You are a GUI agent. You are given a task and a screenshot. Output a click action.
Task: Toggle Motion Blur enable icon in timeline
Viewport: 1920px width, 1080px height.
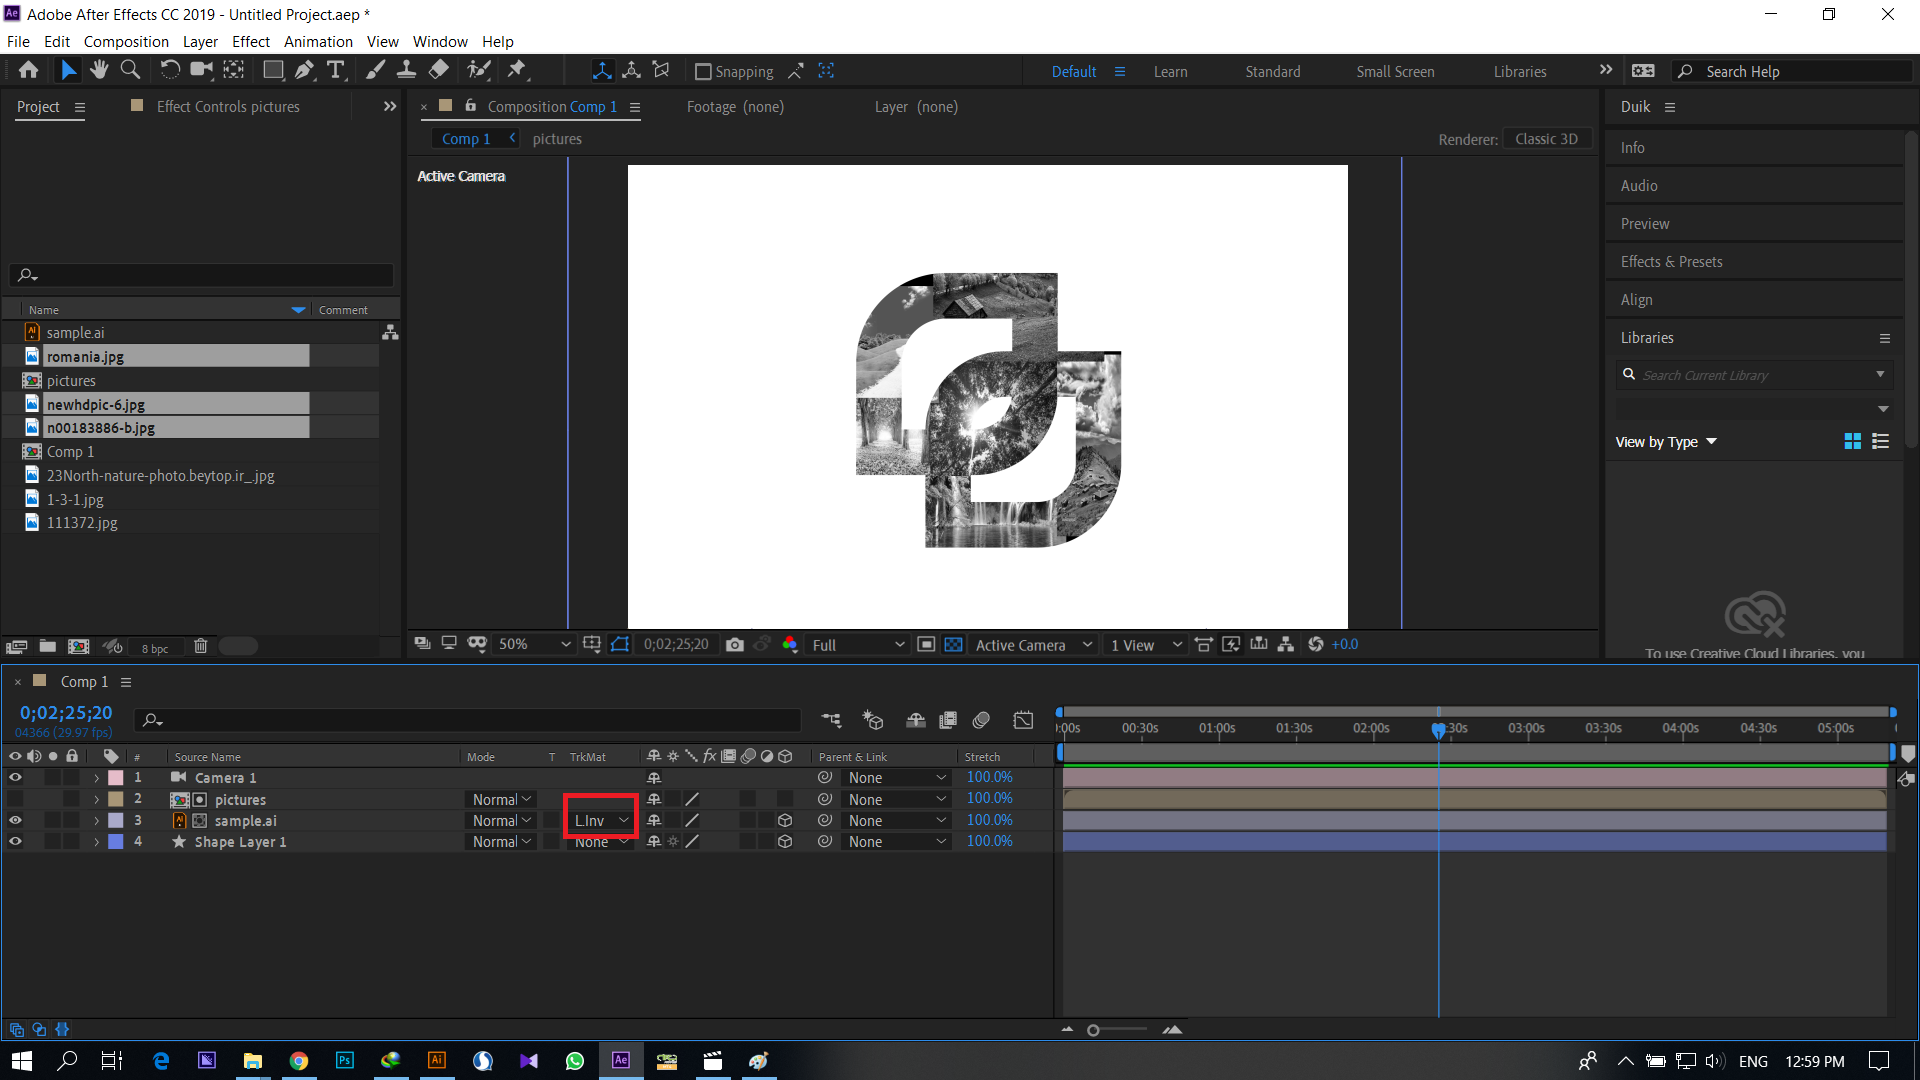coord(981,719)
